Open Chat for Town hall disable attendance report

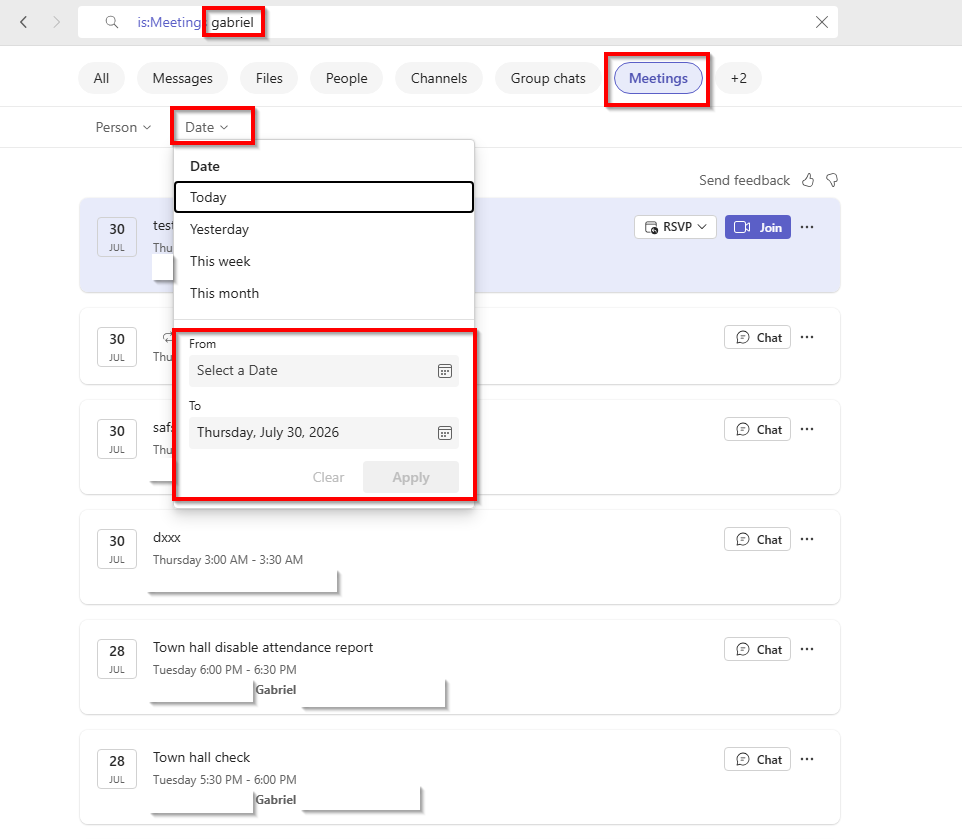757,649
